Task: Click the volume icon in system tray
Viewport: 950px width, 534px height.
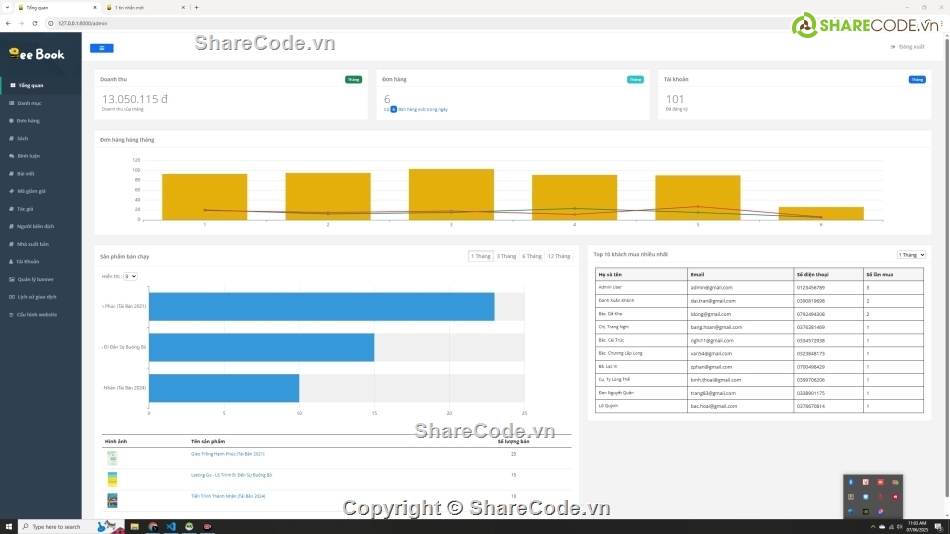Action: click(899, 527)
